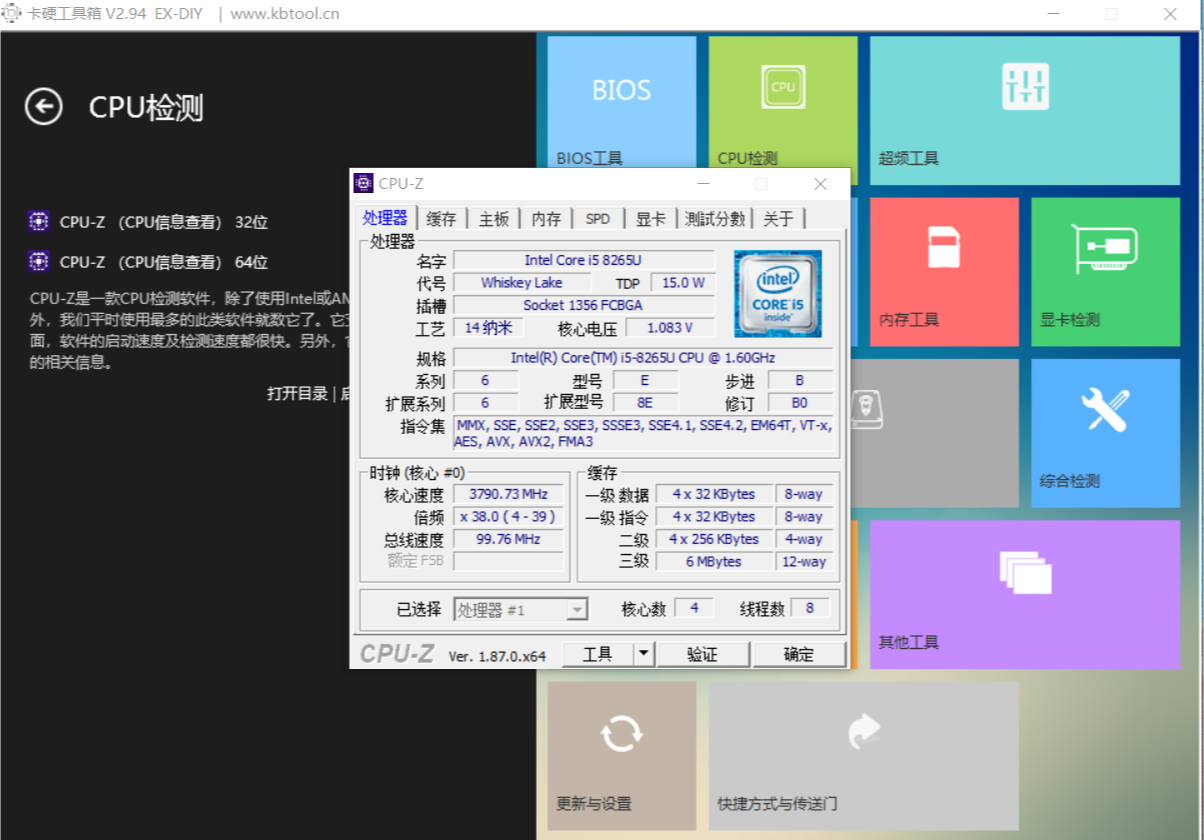Screen dimensions: 1204x840
Task: Click the 三级 12-way associativity value
Action: click(x=804, y=561)
